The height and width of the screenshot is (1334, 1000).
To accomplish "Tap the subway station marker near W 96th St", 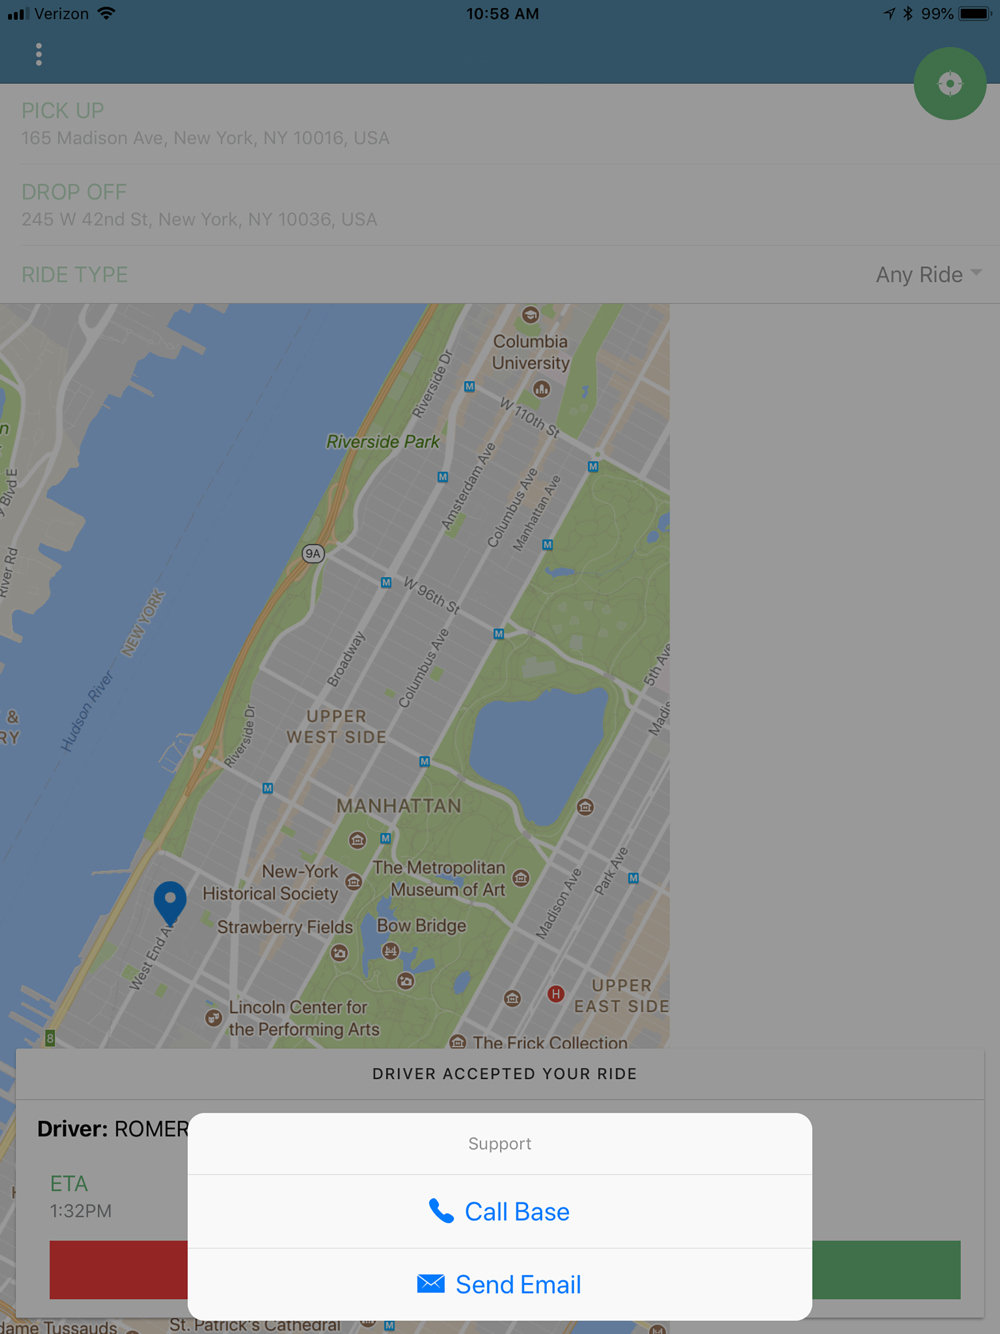I will pyautogui.click(x=386, y=582).
